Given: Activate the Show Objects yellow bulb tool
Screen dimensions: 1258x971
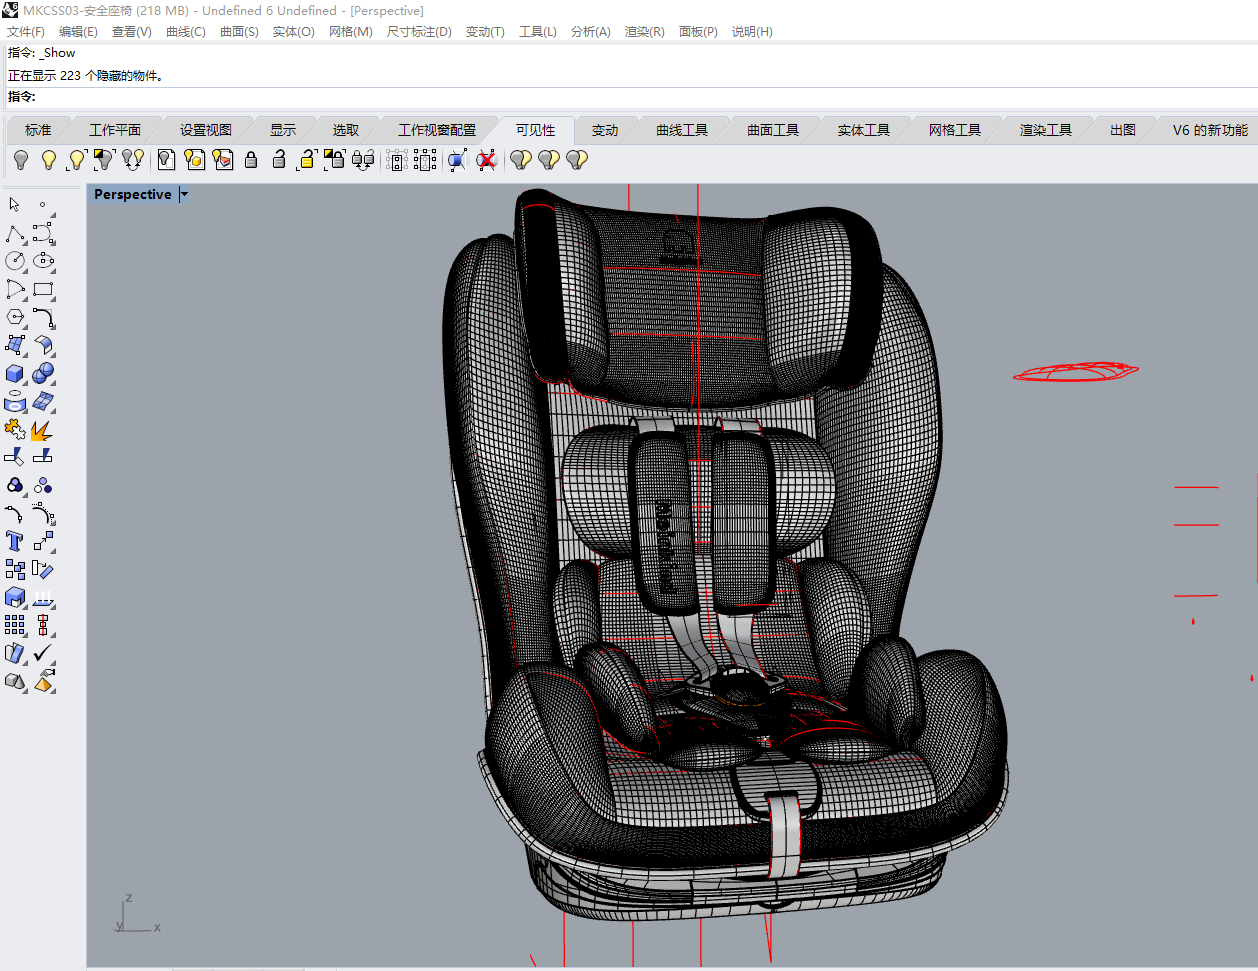Looking at the screenshot, I should pos(48,160).
